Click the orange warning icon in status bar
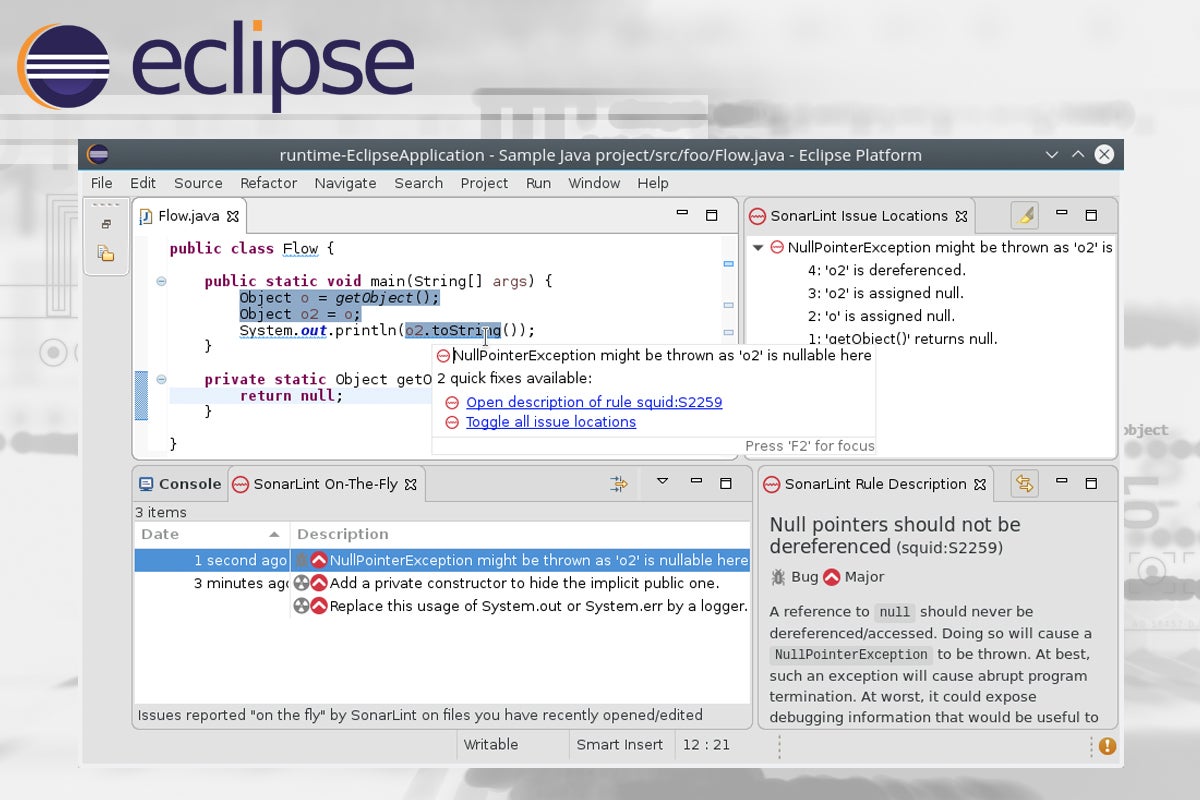The image size is (1200, 800). coord(1107,745)
